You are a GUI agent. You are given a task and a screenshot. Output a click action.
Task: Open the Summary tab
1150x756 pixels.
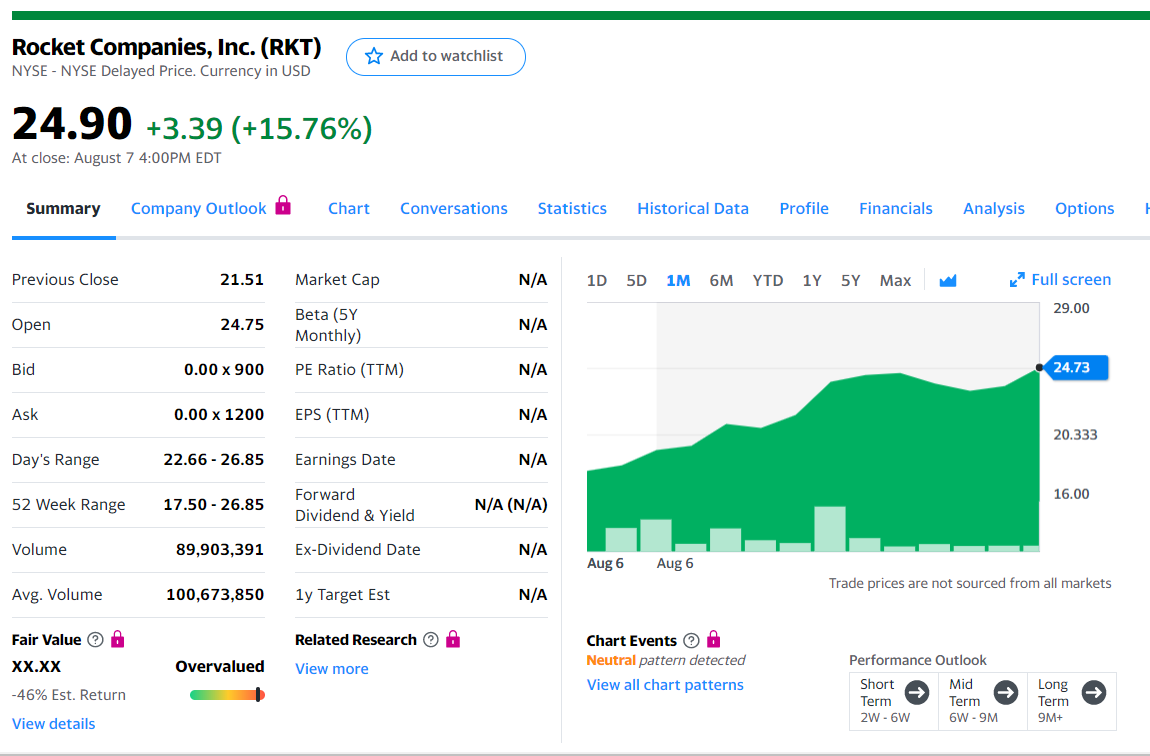point(63,208)
